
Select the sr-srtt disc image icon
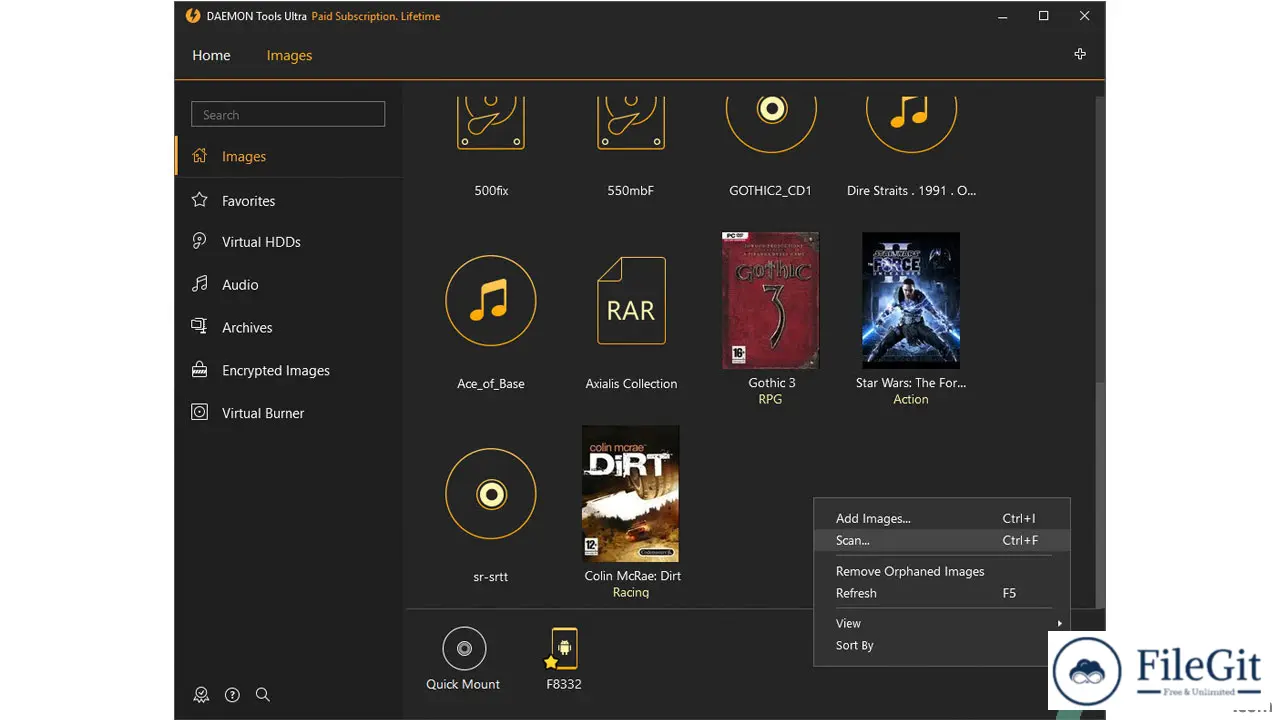(x=491, y=494)
